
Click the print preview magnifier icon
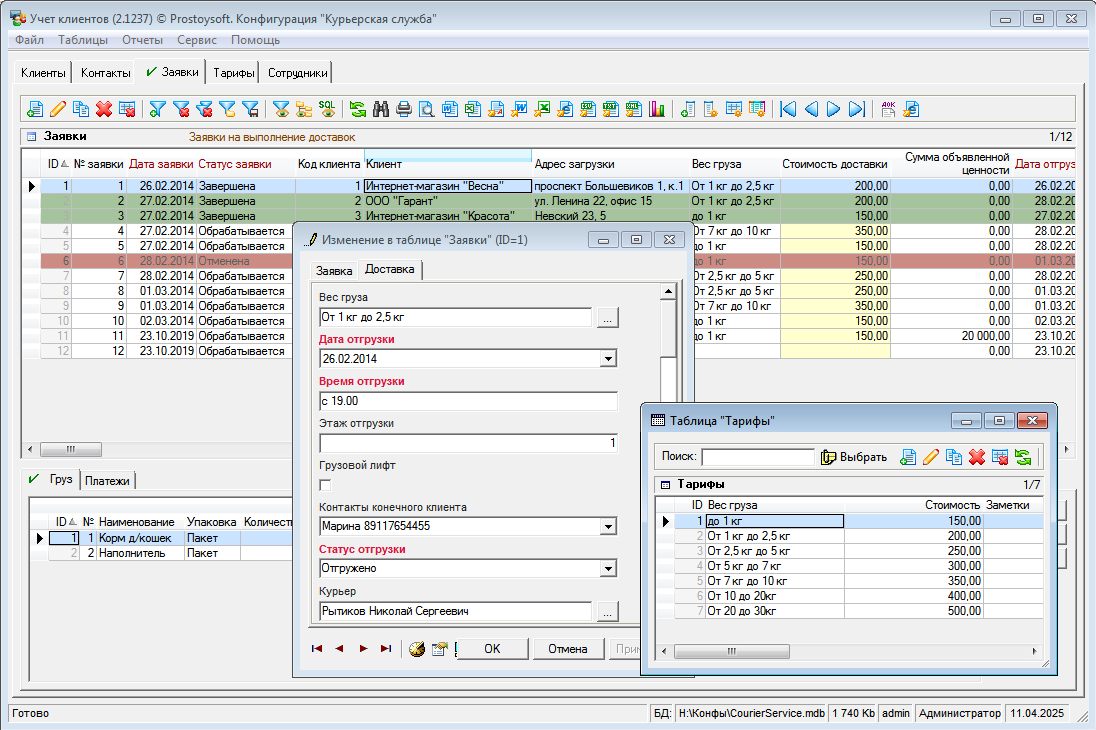[426, 109]
